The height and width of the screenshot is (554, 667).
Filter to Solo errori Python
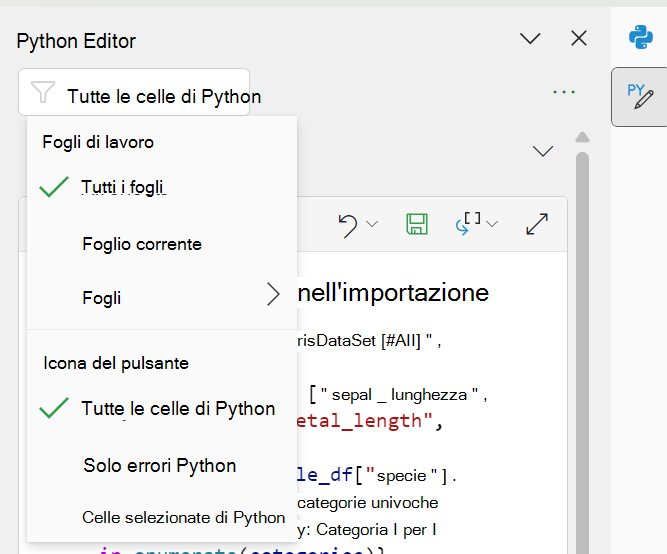[x=162, y=465]
